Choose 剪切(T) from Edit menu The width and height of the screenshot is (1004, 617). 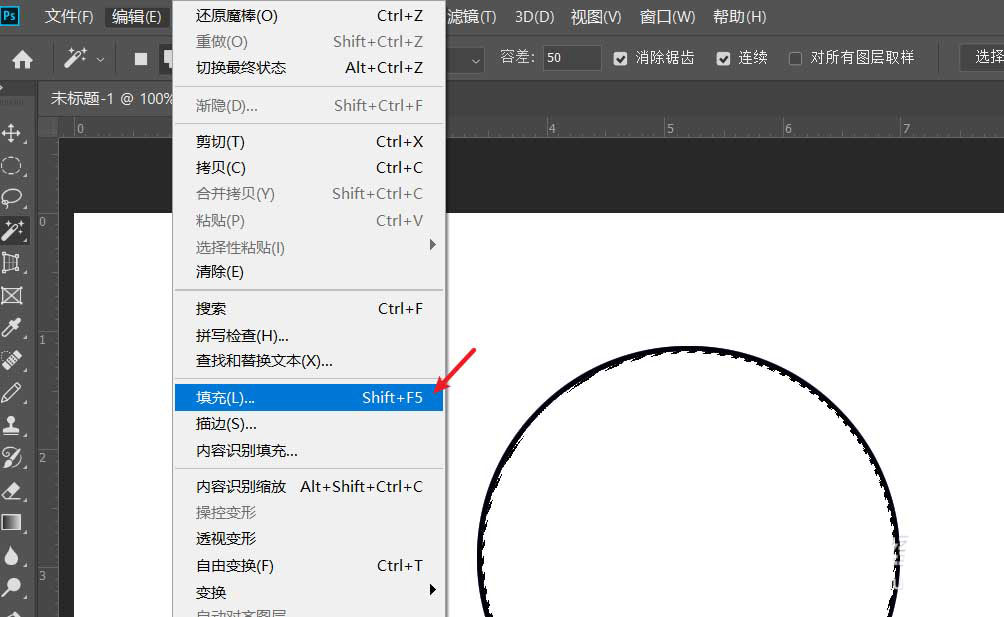pos(309,141)
